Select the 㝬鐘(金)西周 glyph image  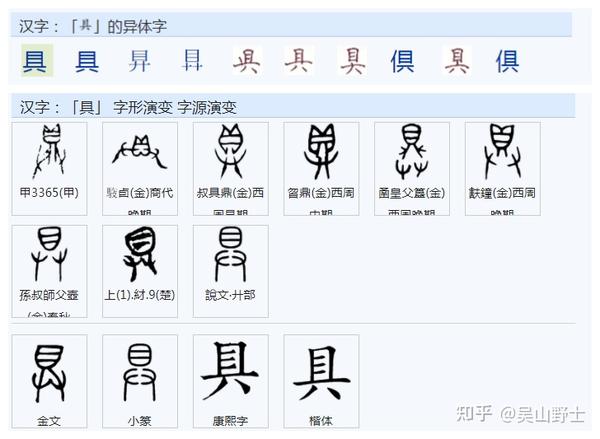tap(503, 169)
